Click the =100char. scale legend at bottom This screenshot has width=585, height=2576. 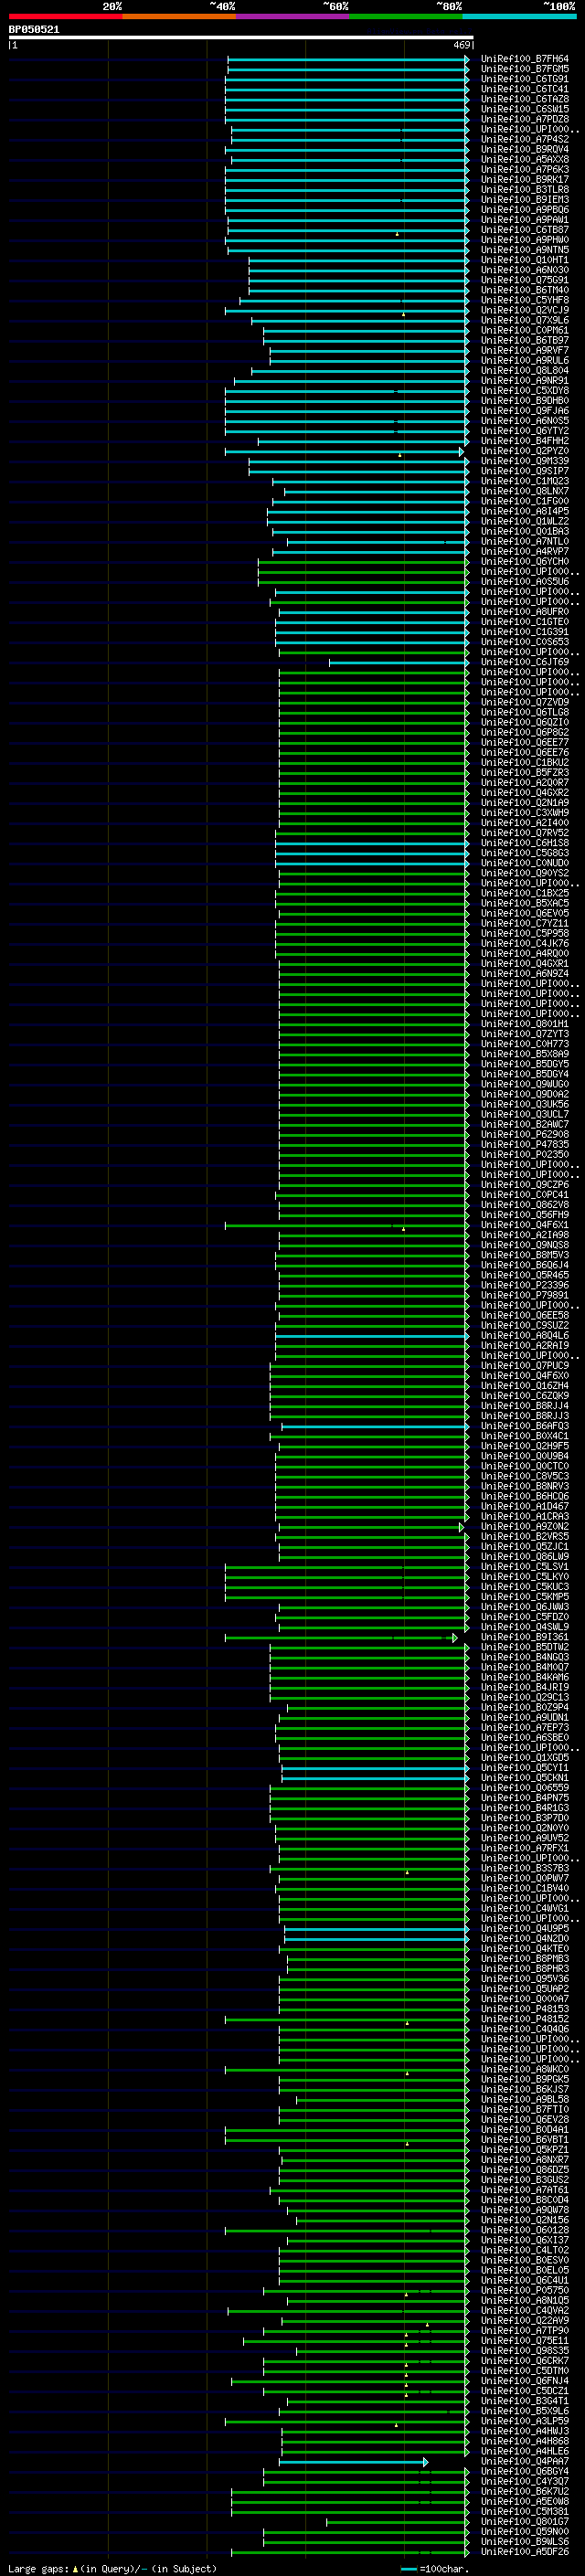pyautogui.click(x=435, y=2568)
